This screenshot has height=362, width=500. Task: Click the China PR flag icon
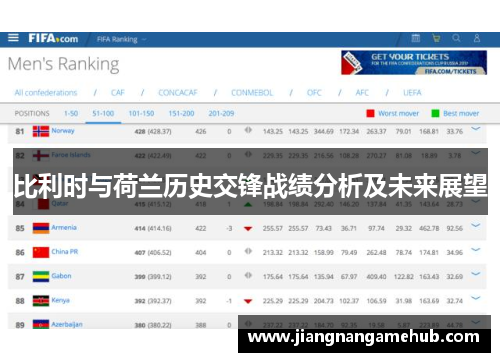tap(41, 252)
